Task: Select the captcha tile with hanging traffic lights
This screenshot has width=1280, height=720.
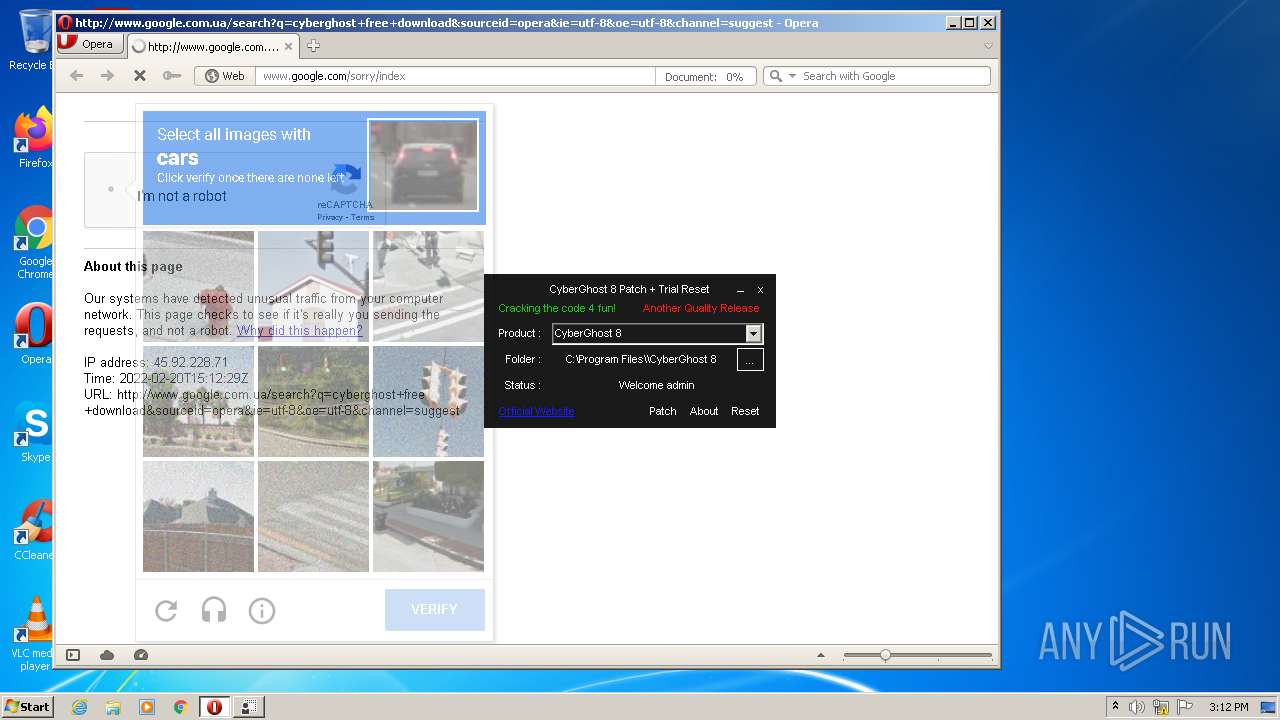Action: pyautogui.click(x=428, y=401)
